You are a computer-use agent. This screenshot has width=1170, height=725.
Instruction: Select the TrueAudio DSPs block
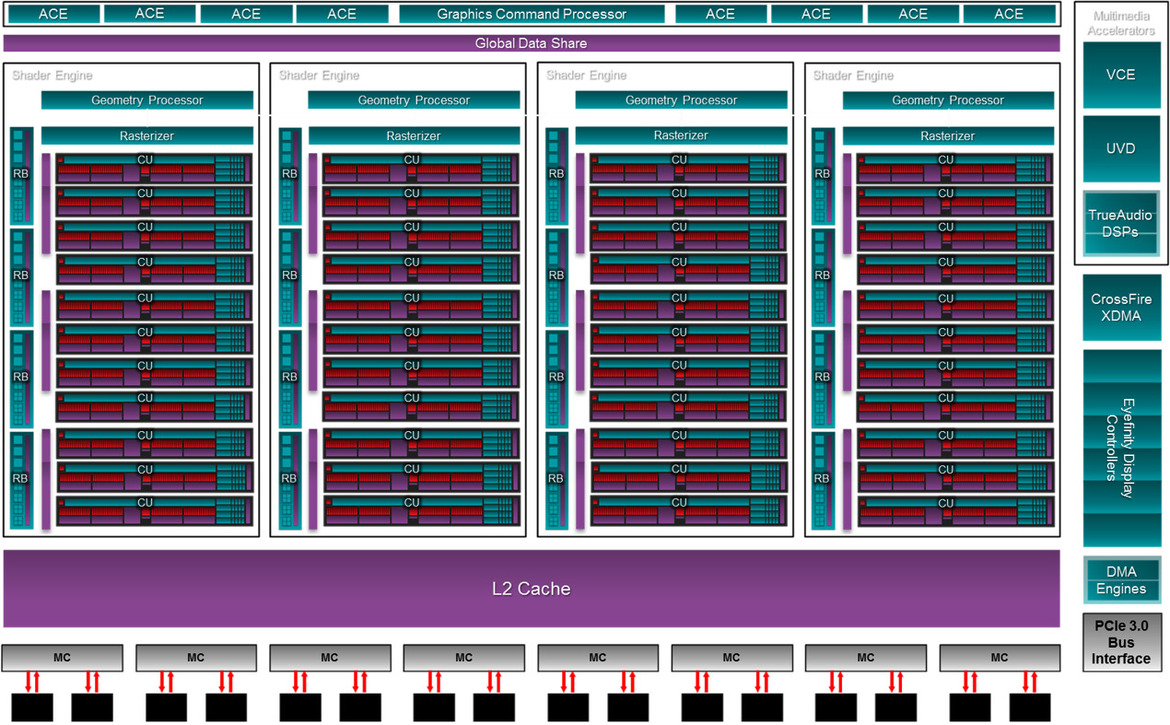point(1121,223)
